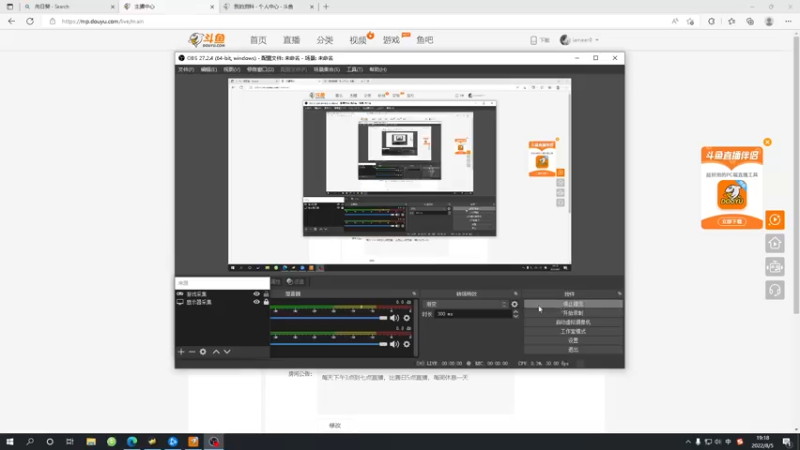Switch to the first browser tab (Search)
Screen dimensions: 800x450
(x=69, y=7)
